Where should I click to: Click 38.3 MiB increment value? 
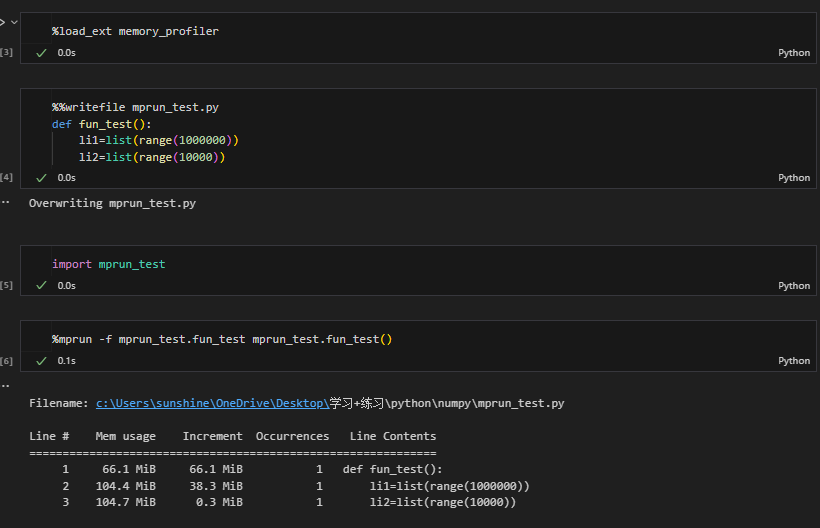(x=216, y=486)
